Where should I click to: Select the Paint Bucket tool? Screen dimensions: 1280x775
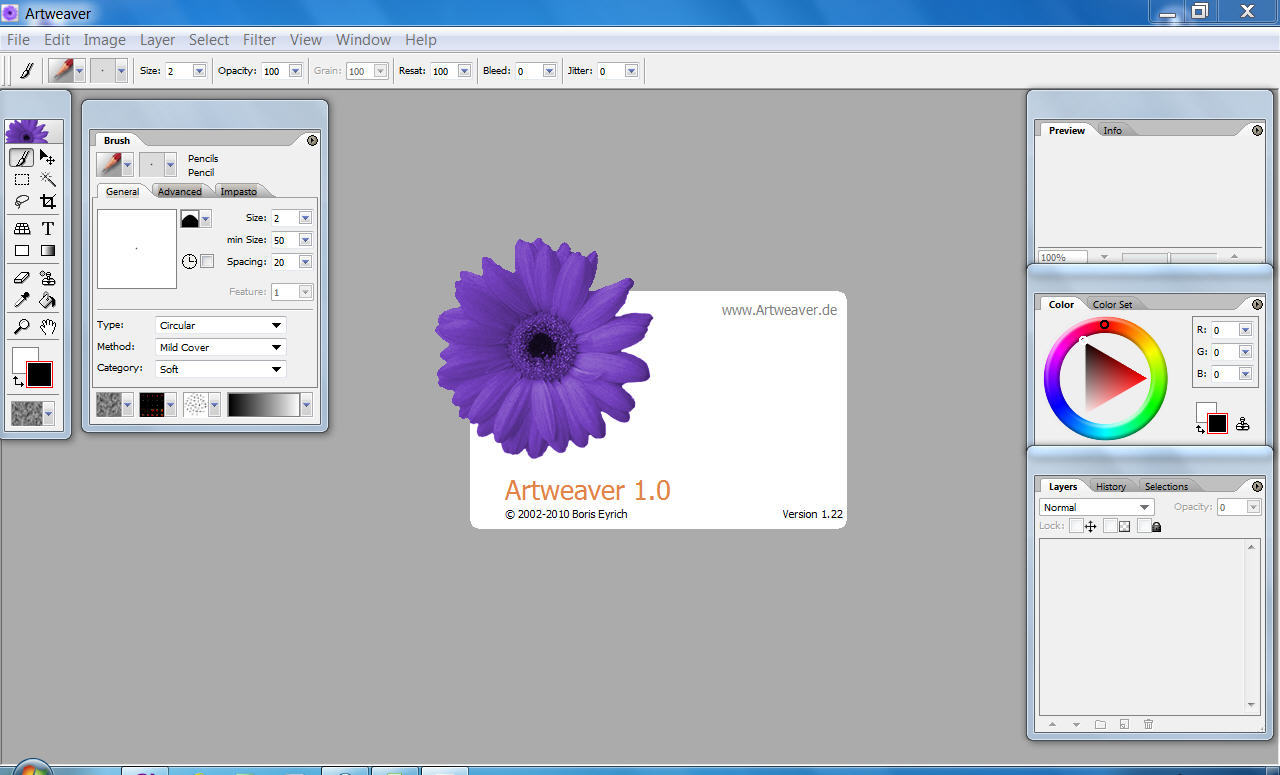point(46,301)
